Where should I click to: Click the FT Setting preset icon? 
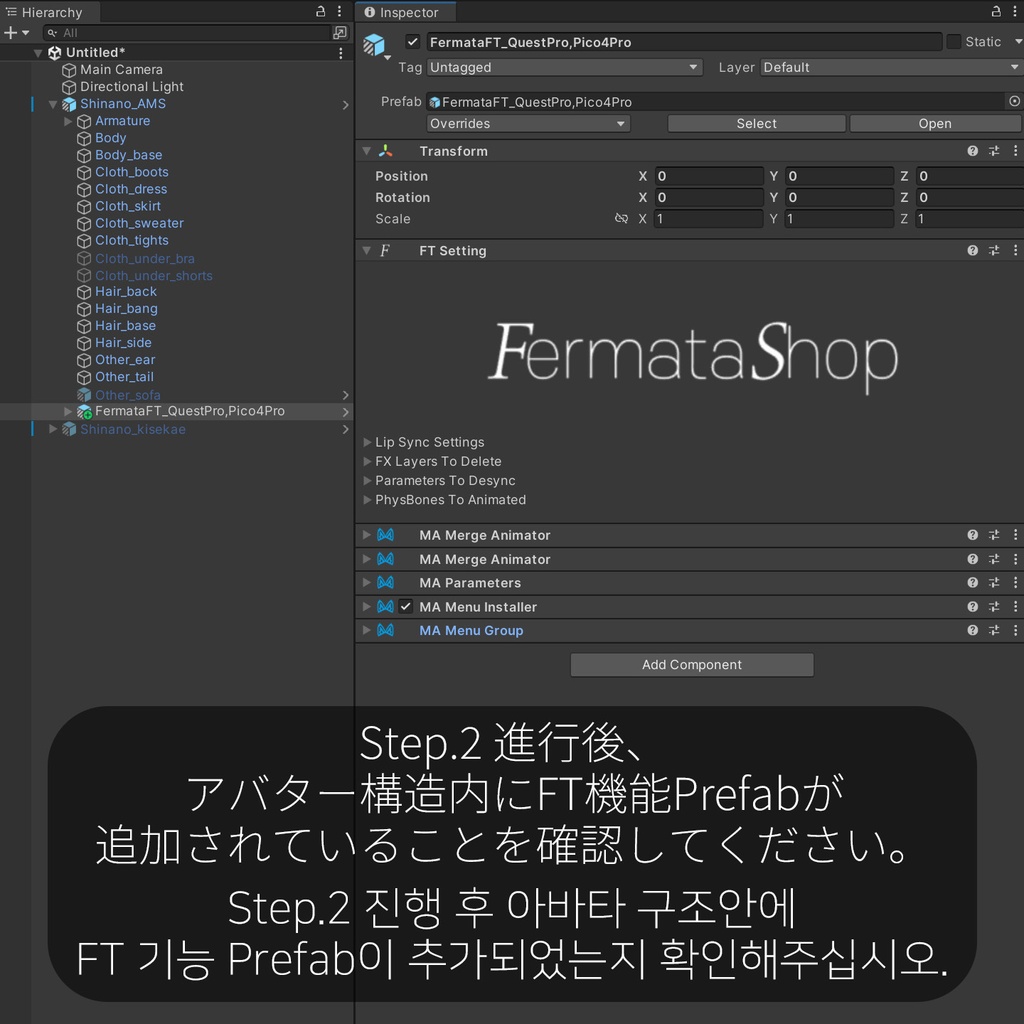point(994,250)
